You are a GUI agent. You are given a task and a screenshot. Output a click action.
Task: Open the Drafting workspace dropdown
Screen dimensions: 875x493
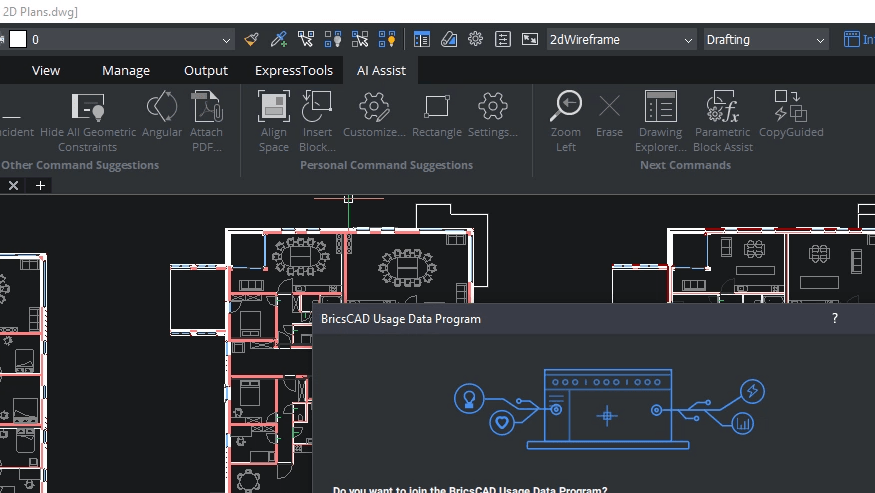pyautogui.click(x=766, y=40)
